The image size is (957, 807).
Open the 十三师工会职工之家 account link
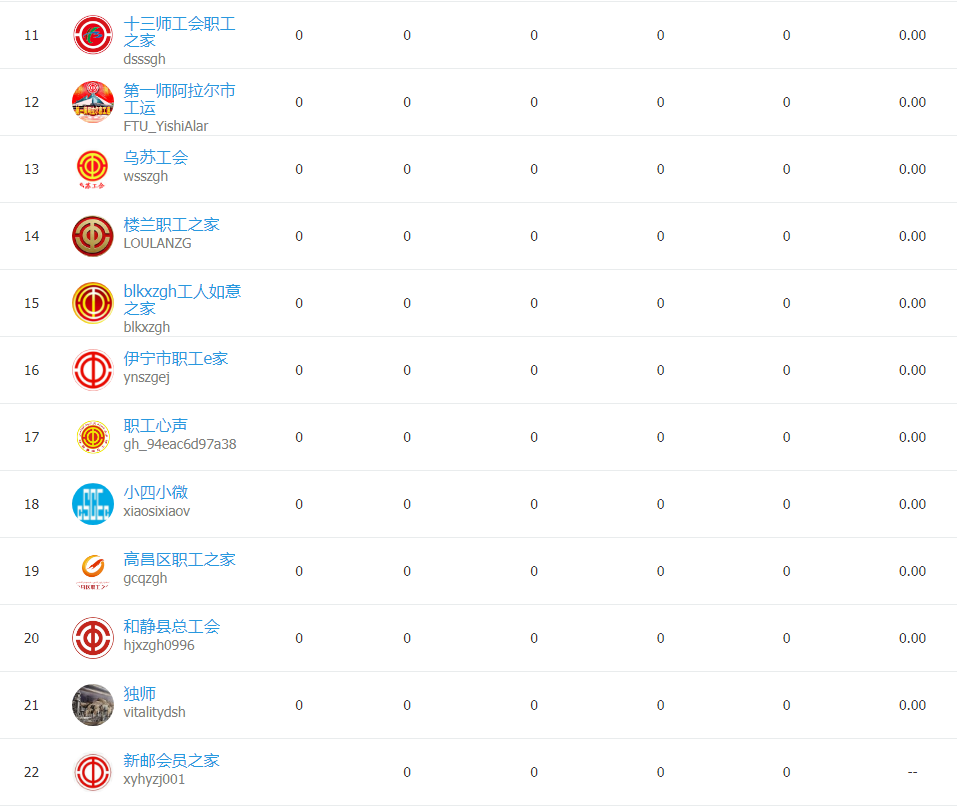[179, 32]
